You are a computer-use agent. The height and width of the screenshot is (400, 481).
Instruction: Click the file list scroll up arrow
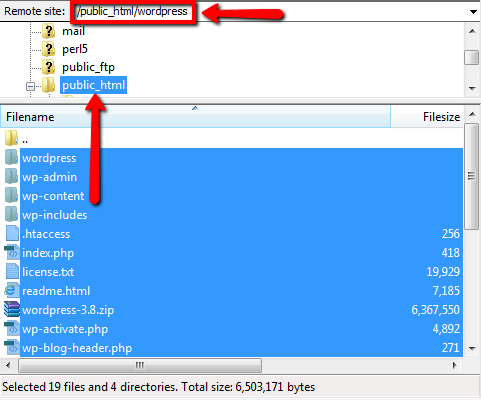[x=472, y=114]
